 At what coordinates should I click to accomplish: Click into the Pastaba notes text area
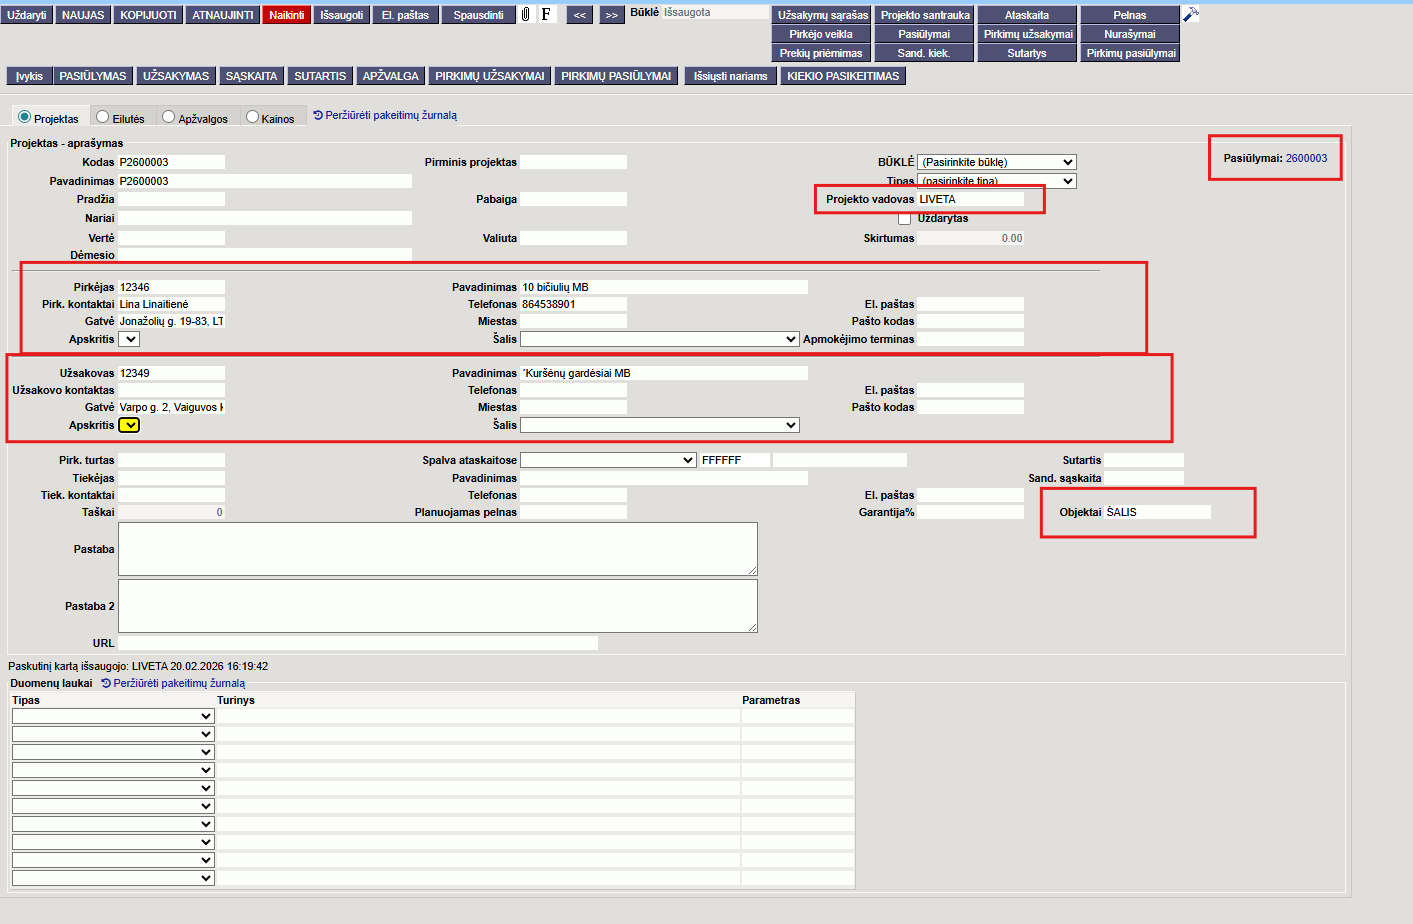437,549
